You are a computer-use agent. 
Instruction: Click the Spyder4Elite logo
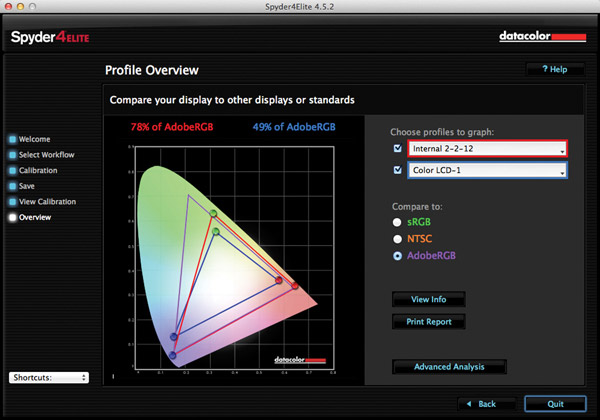click(50, 37)
